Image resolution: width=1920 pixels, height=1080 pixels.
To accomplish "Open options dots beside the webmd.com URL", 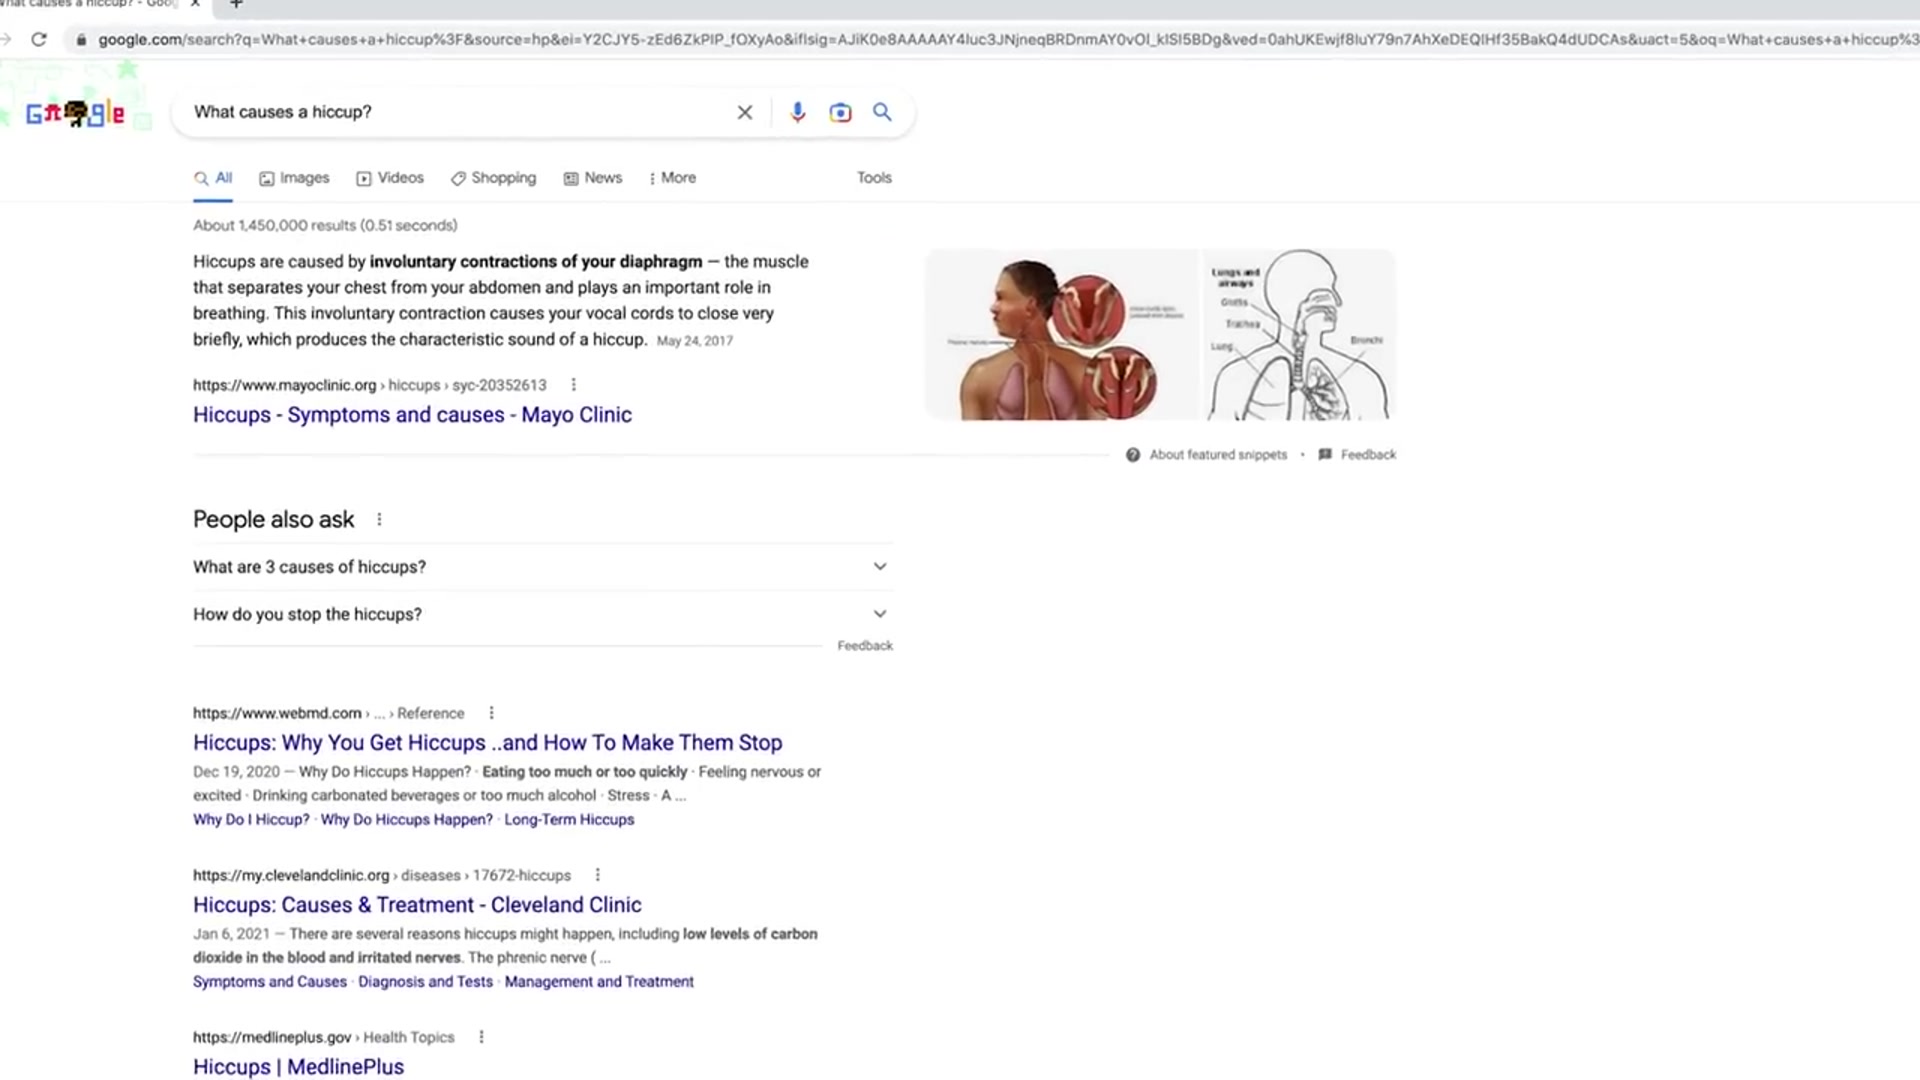I will click(491, 713).
